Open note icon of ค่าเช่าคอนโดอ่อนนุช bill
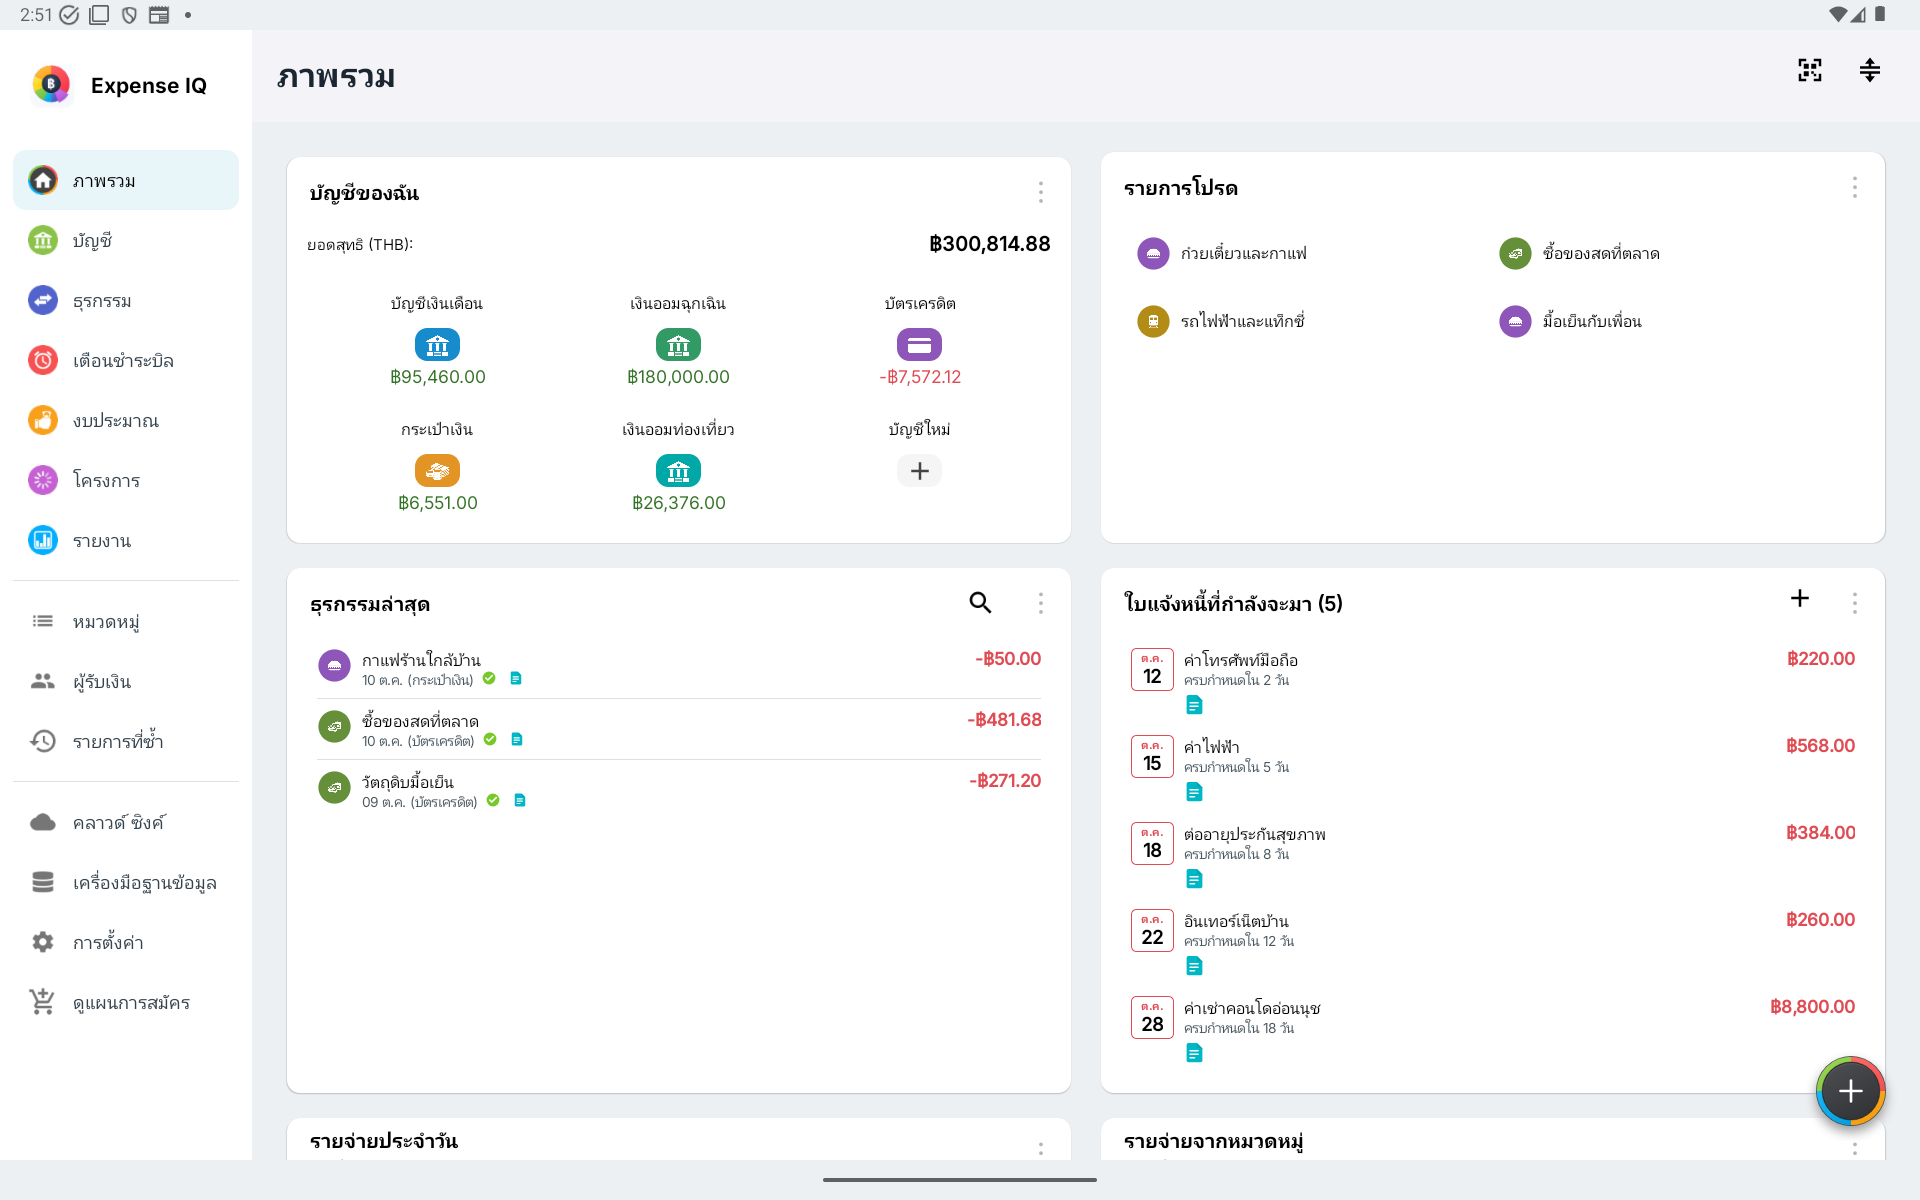Screen dimensions: 1920x1200 (1194, 1053)
